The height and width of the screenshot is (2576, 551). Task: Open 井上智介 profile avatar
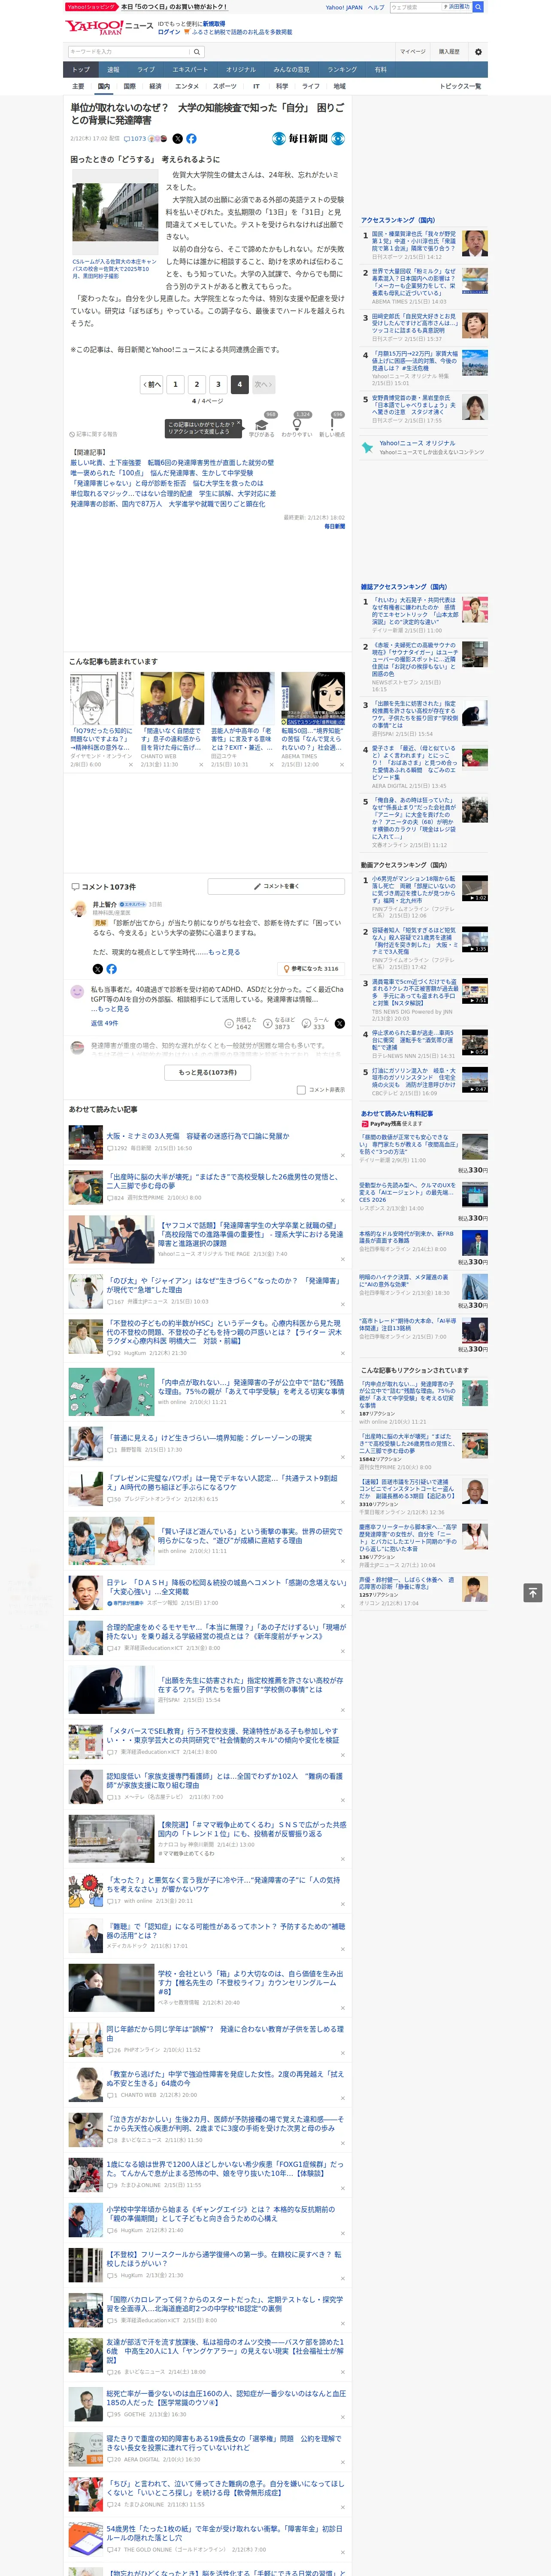(78, 908)
